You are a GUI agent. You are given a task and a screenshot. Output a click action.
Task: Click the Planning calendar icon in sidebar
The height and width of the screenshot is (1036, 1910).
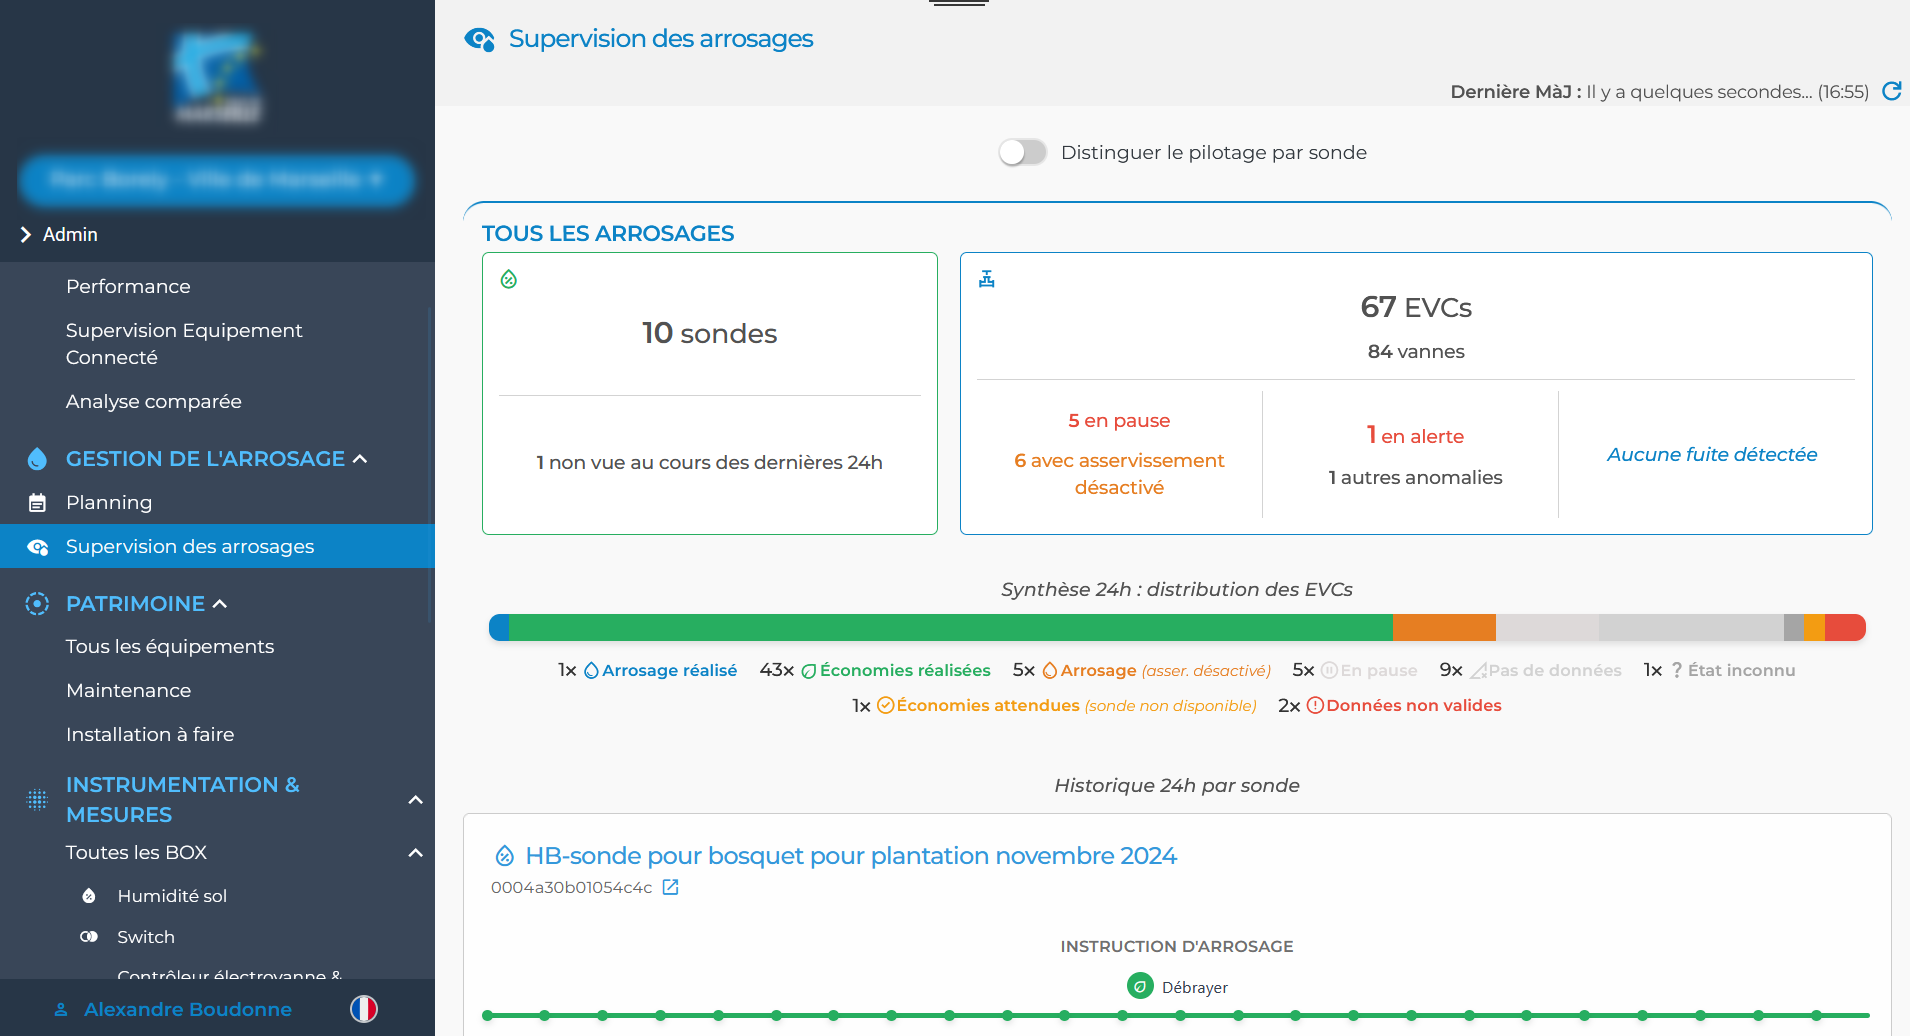37,503
